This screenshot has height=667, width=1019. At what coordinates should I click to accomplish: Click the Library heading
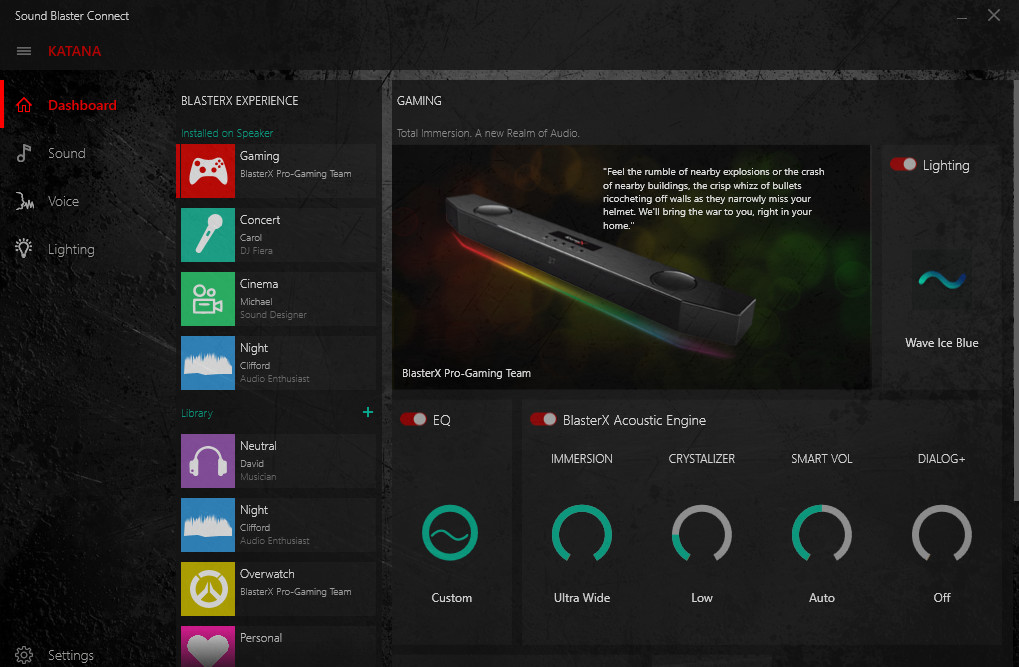pyautogui.click(x=197, y=413)
